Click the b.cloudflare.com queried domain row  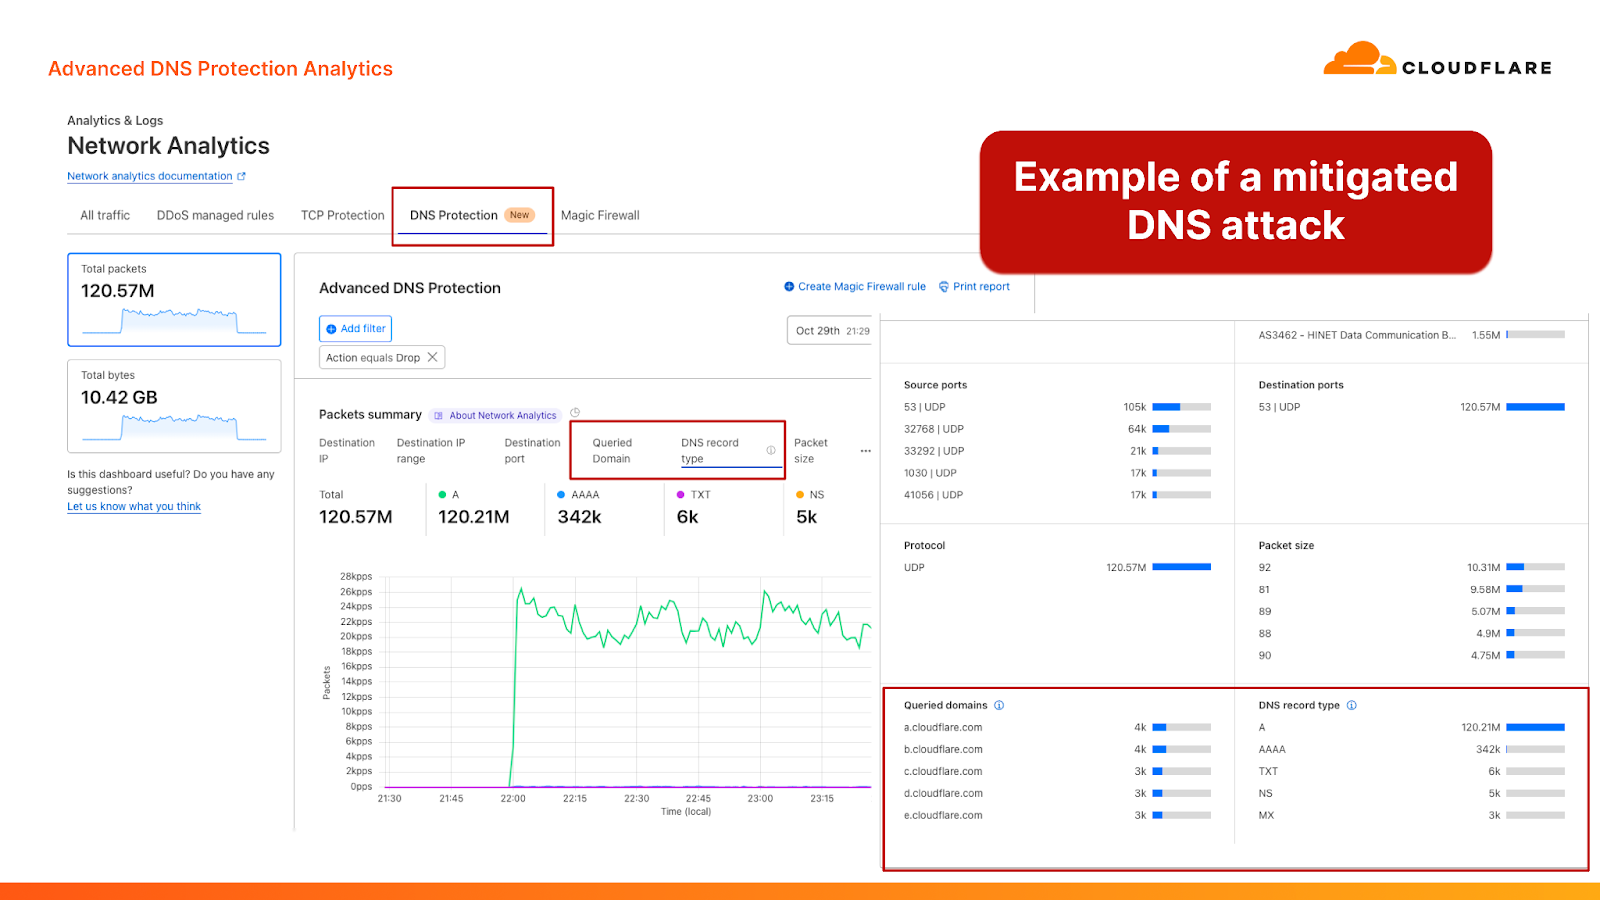point(1057,750)
